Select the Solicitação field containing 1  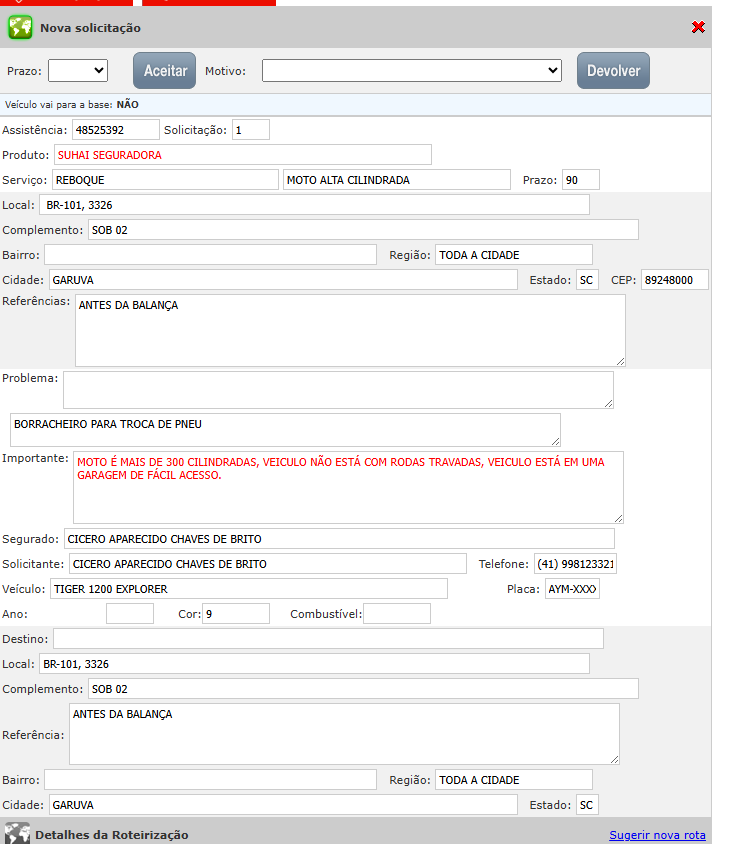[250, 129]
